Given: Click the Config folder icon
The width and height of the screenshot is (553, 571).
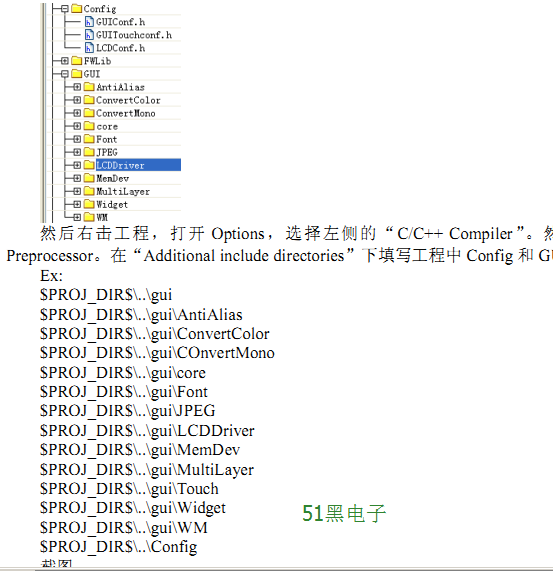Looking at the screenshot, I should pos(76,9).
